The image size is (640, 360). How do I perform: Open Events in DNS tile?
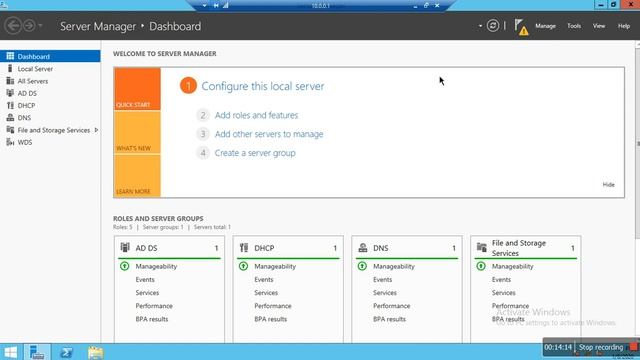(x=382, y=280)
